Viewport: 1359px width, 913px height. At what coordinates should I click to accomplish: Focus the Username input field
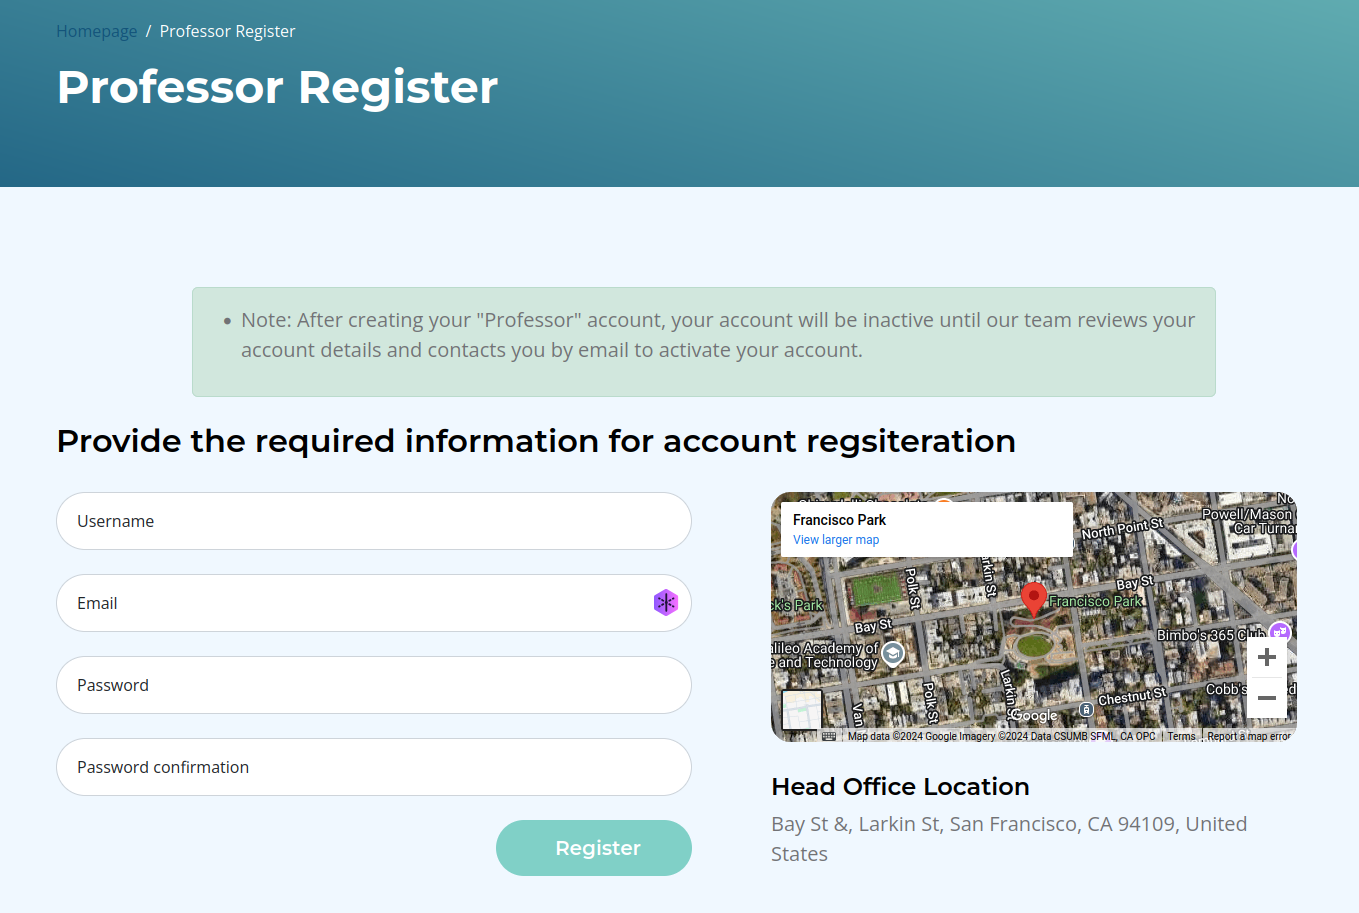(374, 521)
